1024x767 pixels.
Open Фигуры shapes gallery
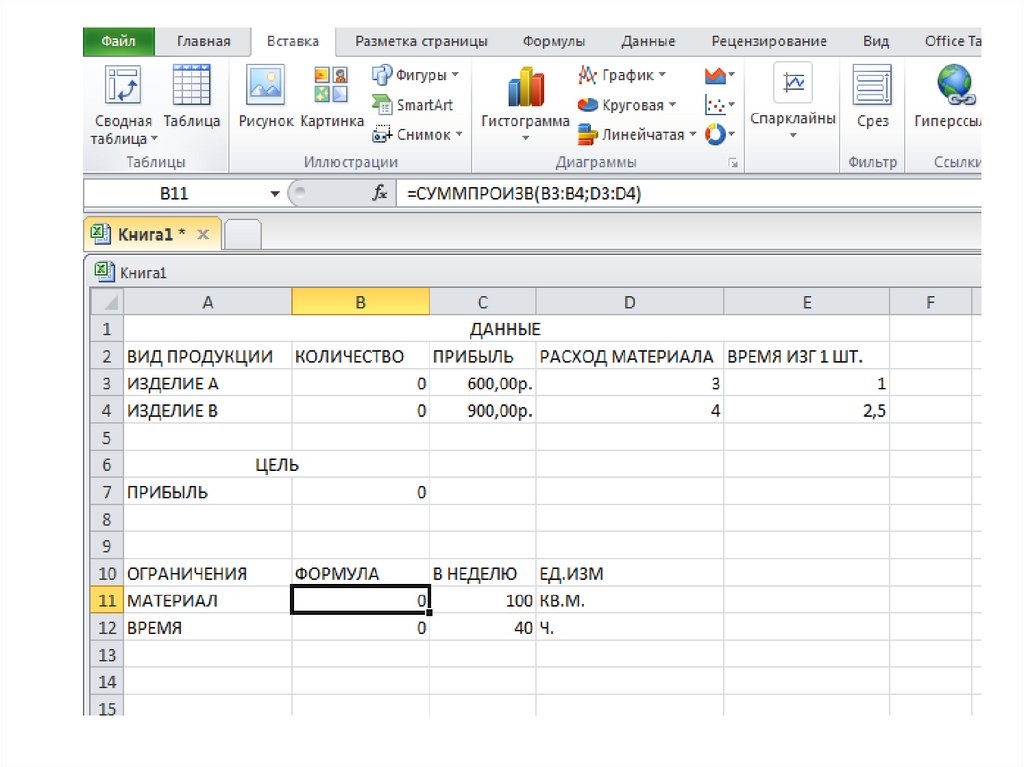(415, 75)
